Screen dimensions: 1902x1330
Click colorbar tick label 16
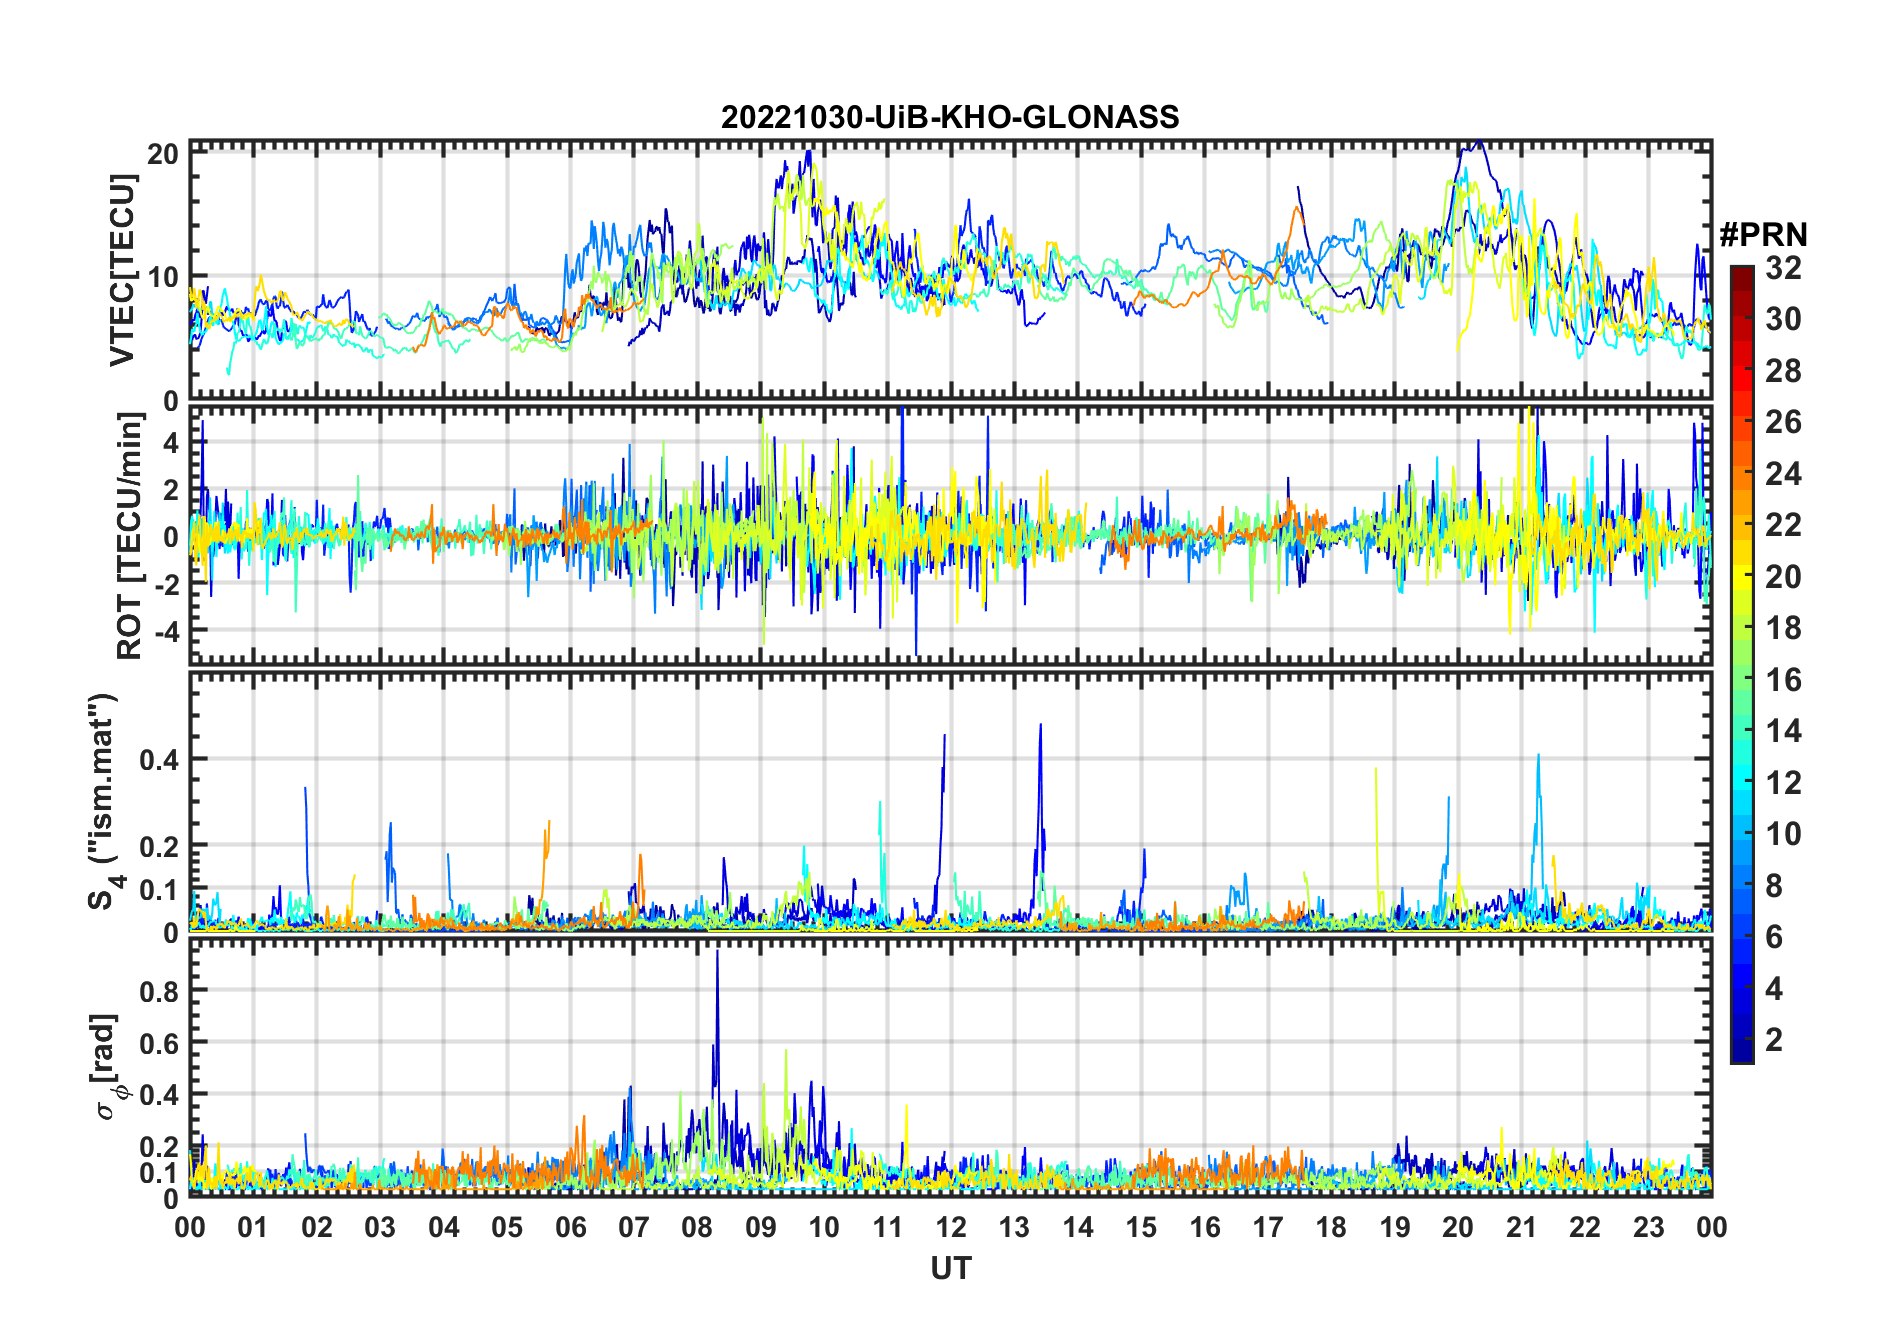pos(1784,680)
